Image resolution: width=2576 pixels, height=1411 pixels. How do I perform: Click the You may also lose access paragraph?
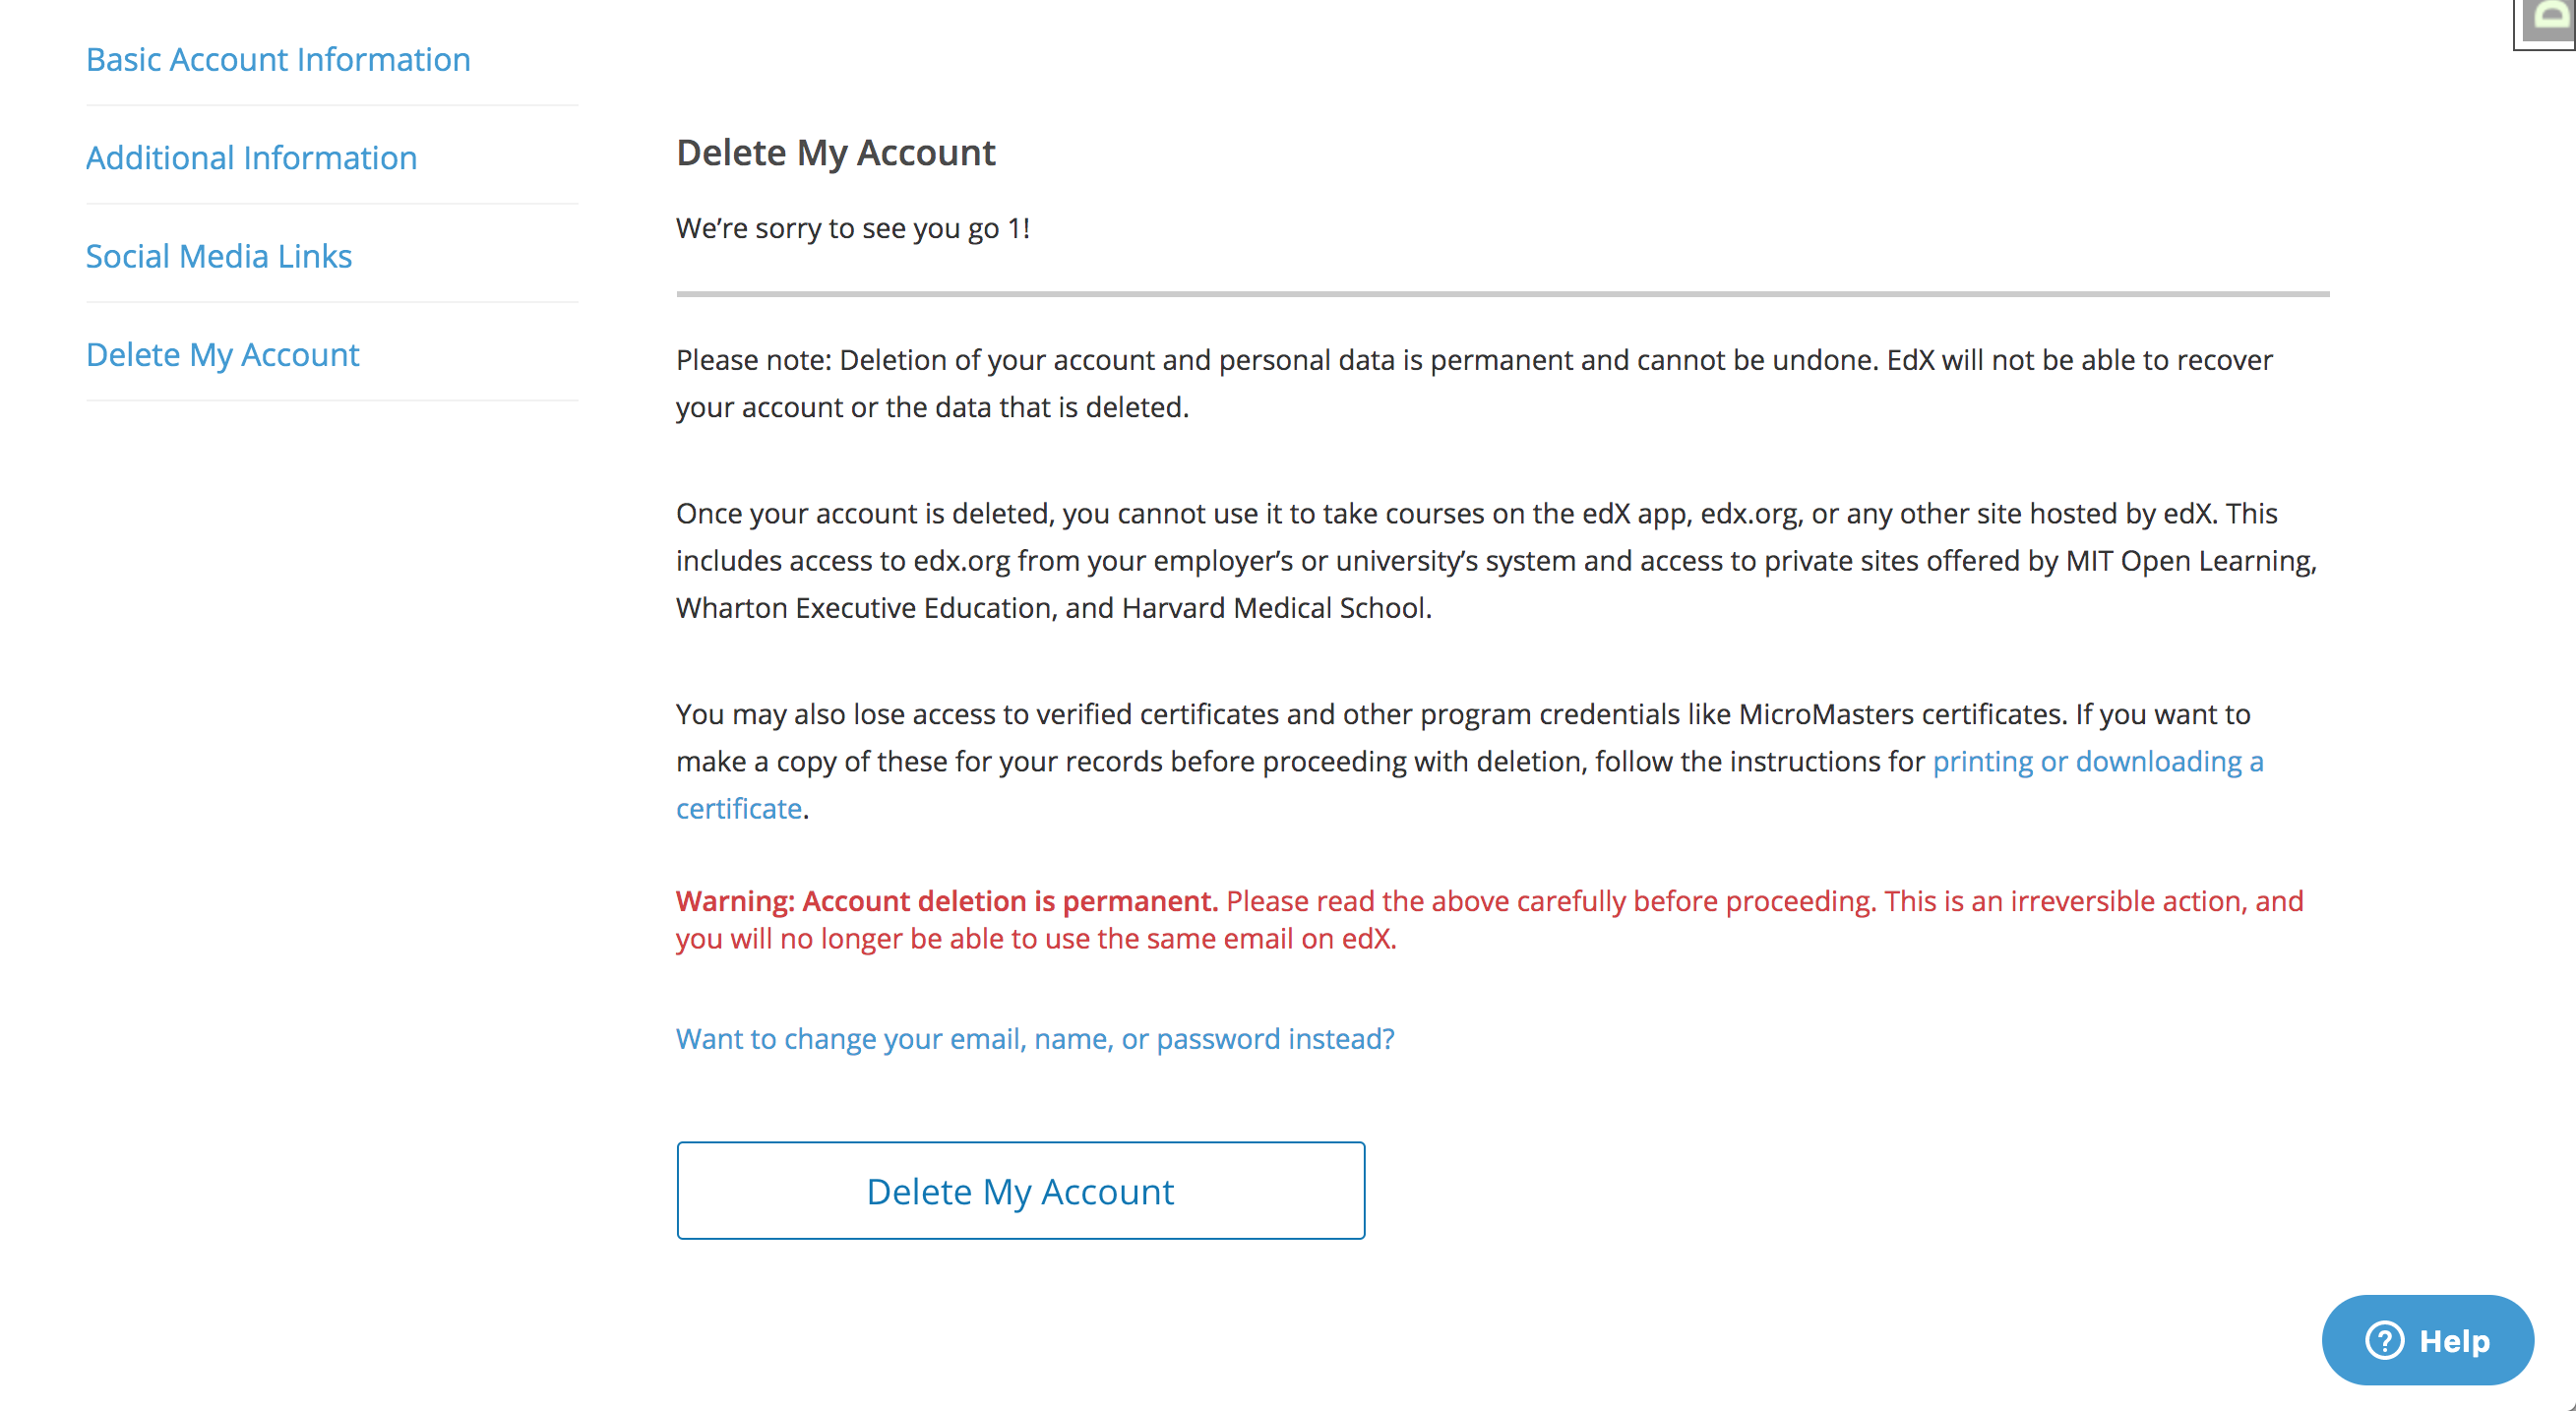[1470, 761]
